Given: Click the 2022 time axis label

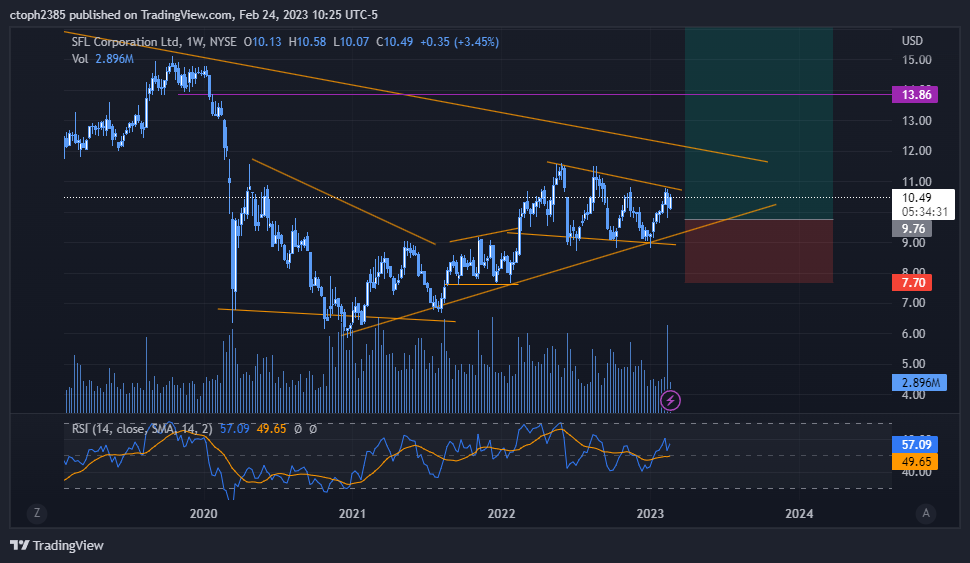Looking at the screenshot, I should click(x=501, y=514).
